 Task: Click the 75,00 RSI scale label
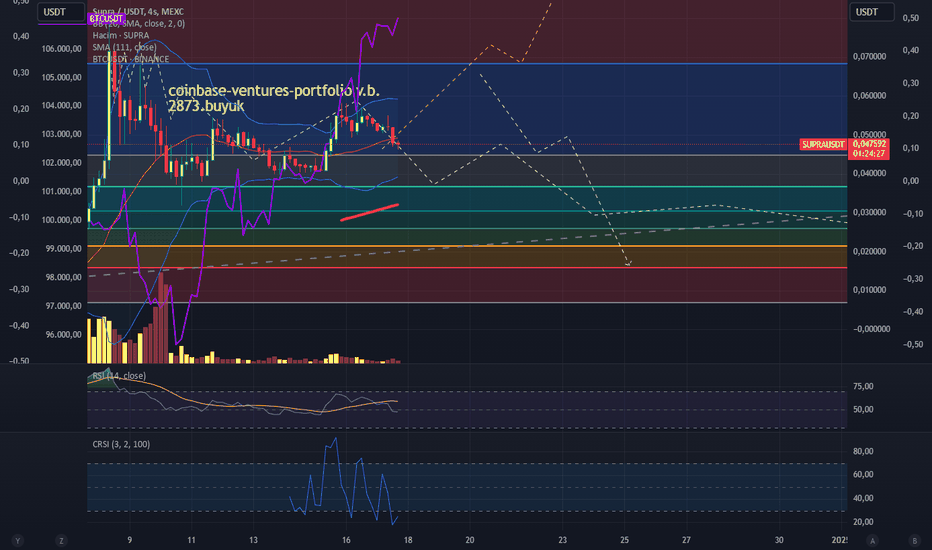click(x=863, y=386)
